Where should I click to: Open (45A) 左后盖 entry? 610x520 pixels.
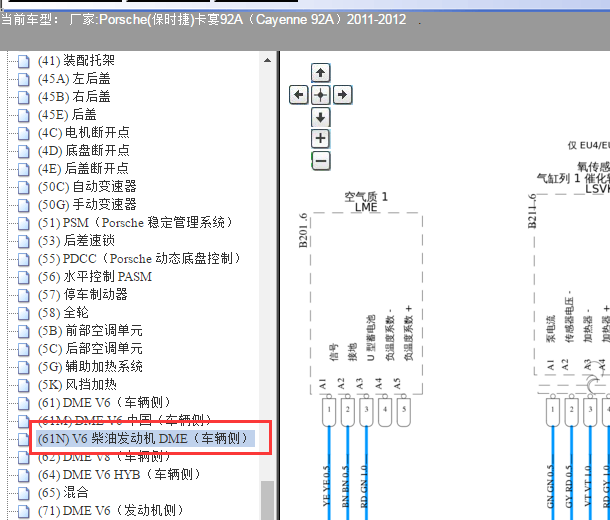(x=74, y=79)
